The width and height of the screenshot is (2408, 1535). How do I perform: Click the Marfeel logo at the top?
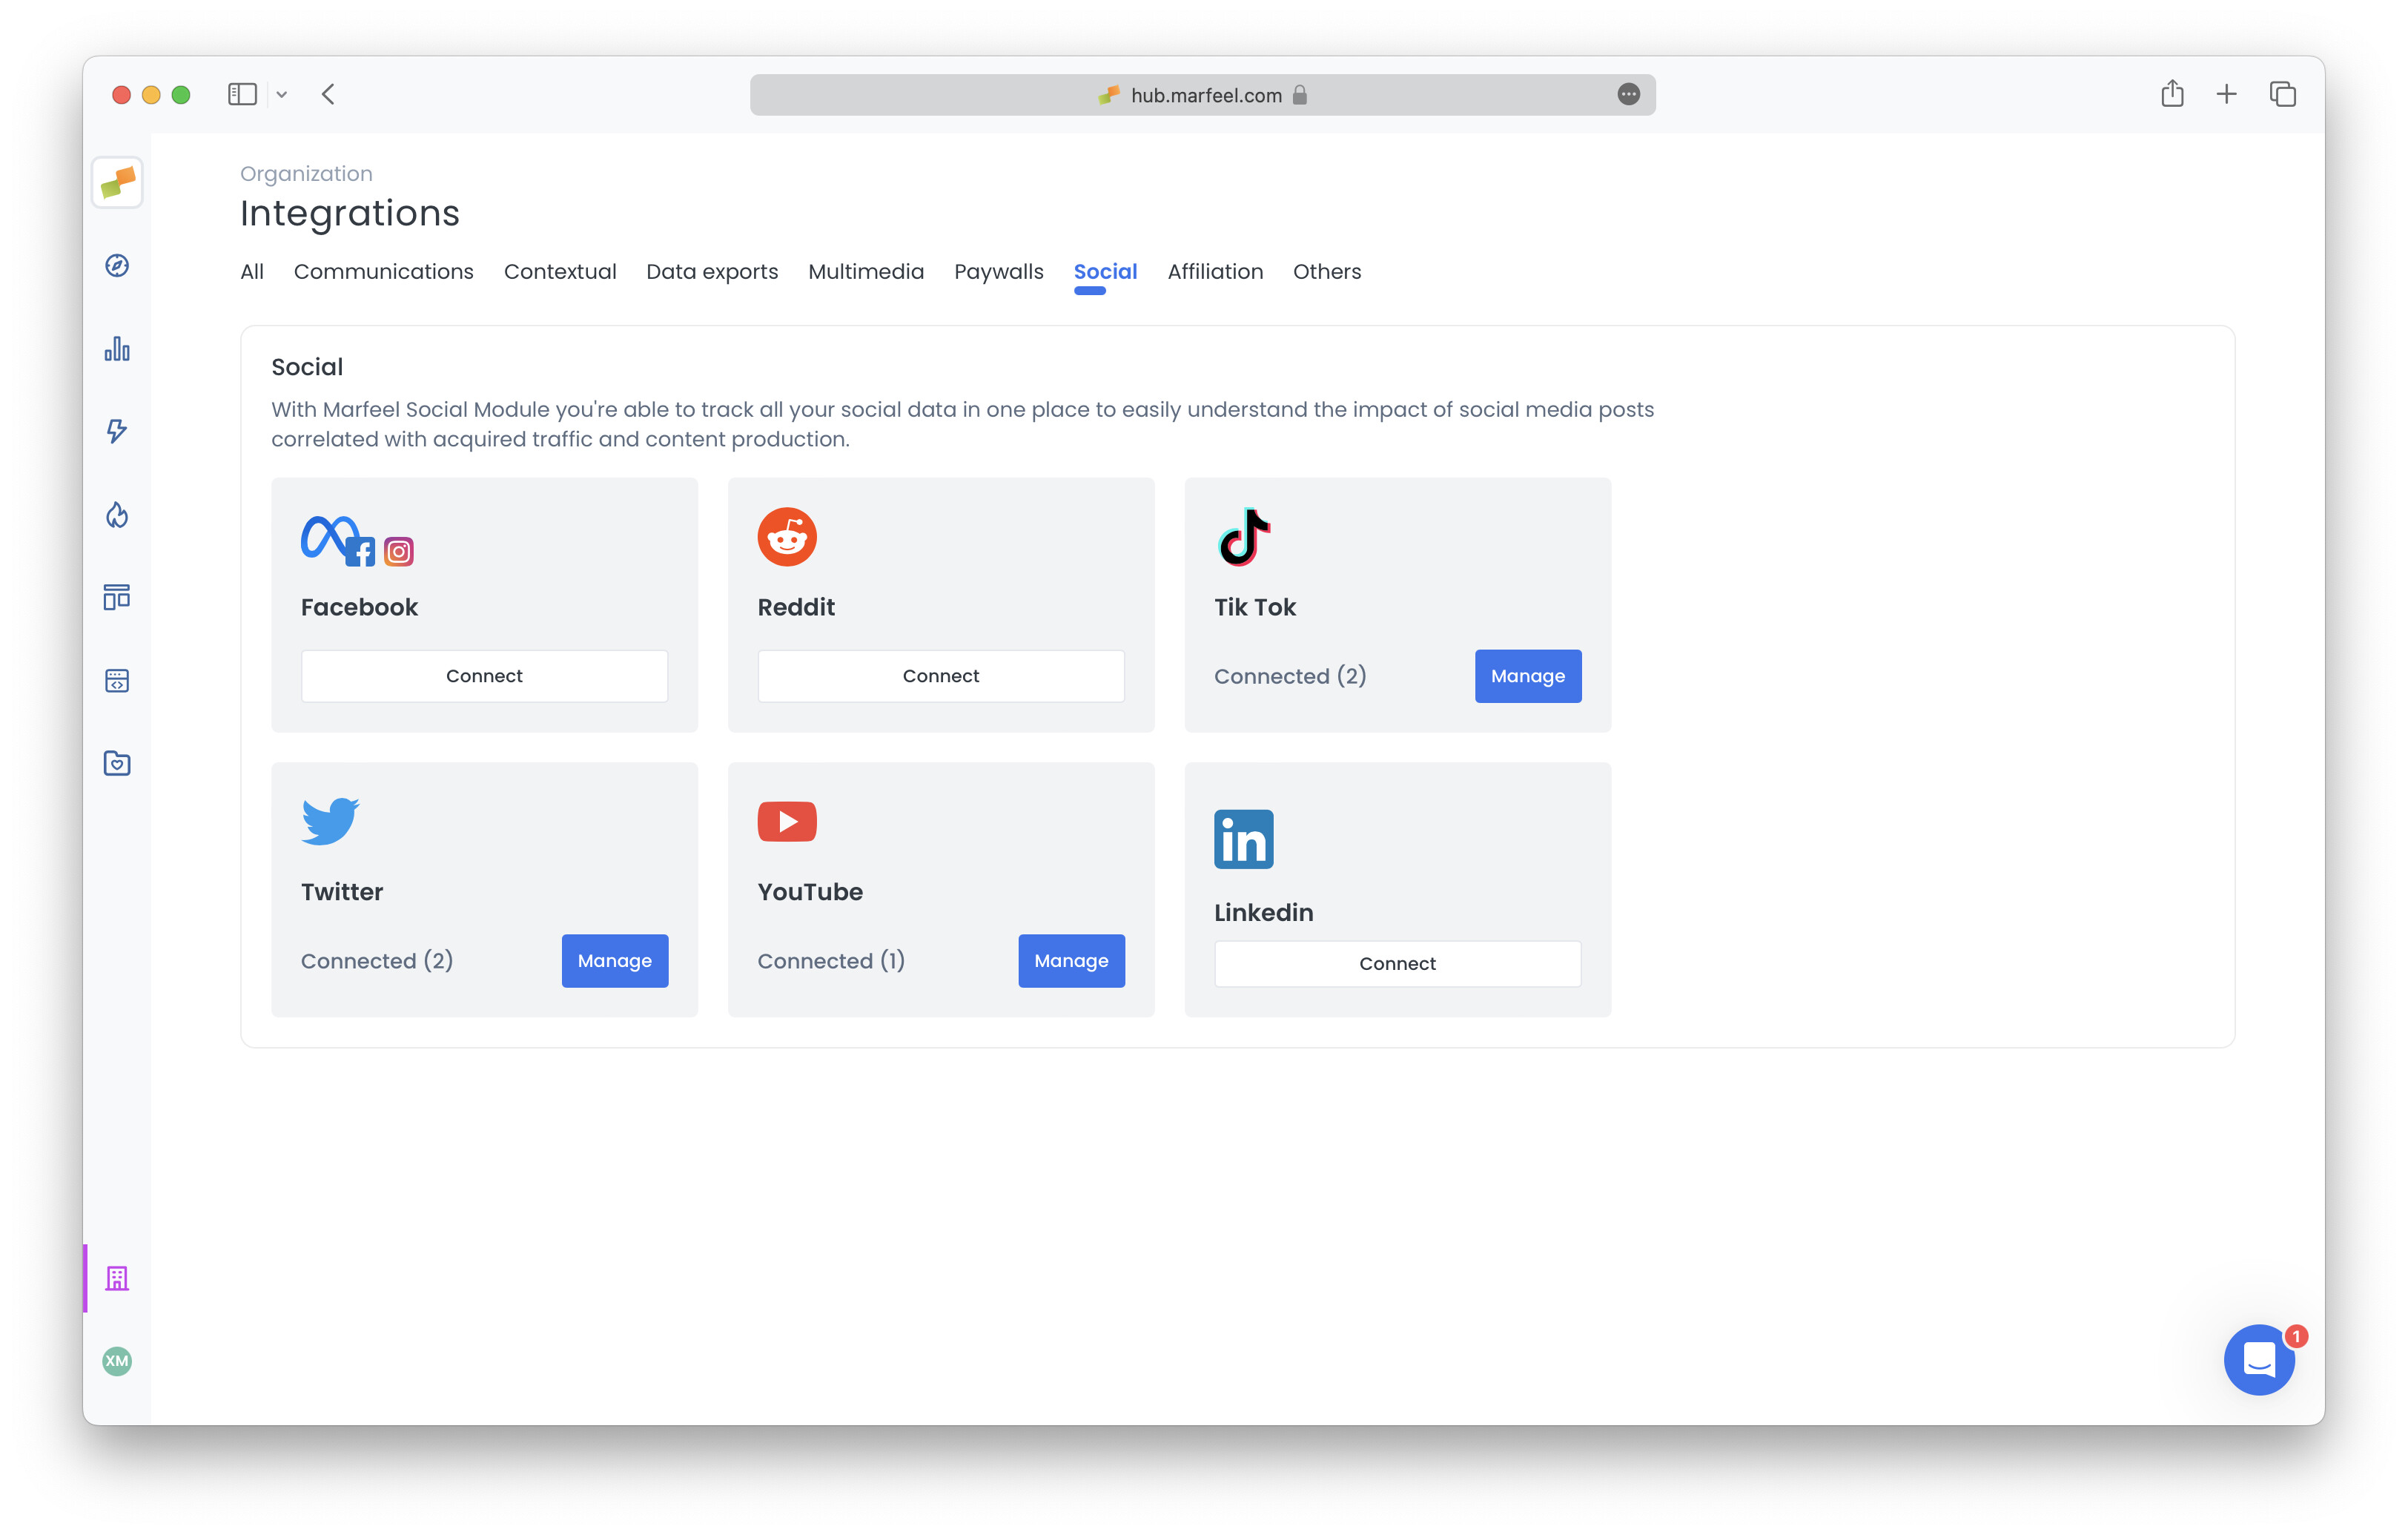coord(116,182)
